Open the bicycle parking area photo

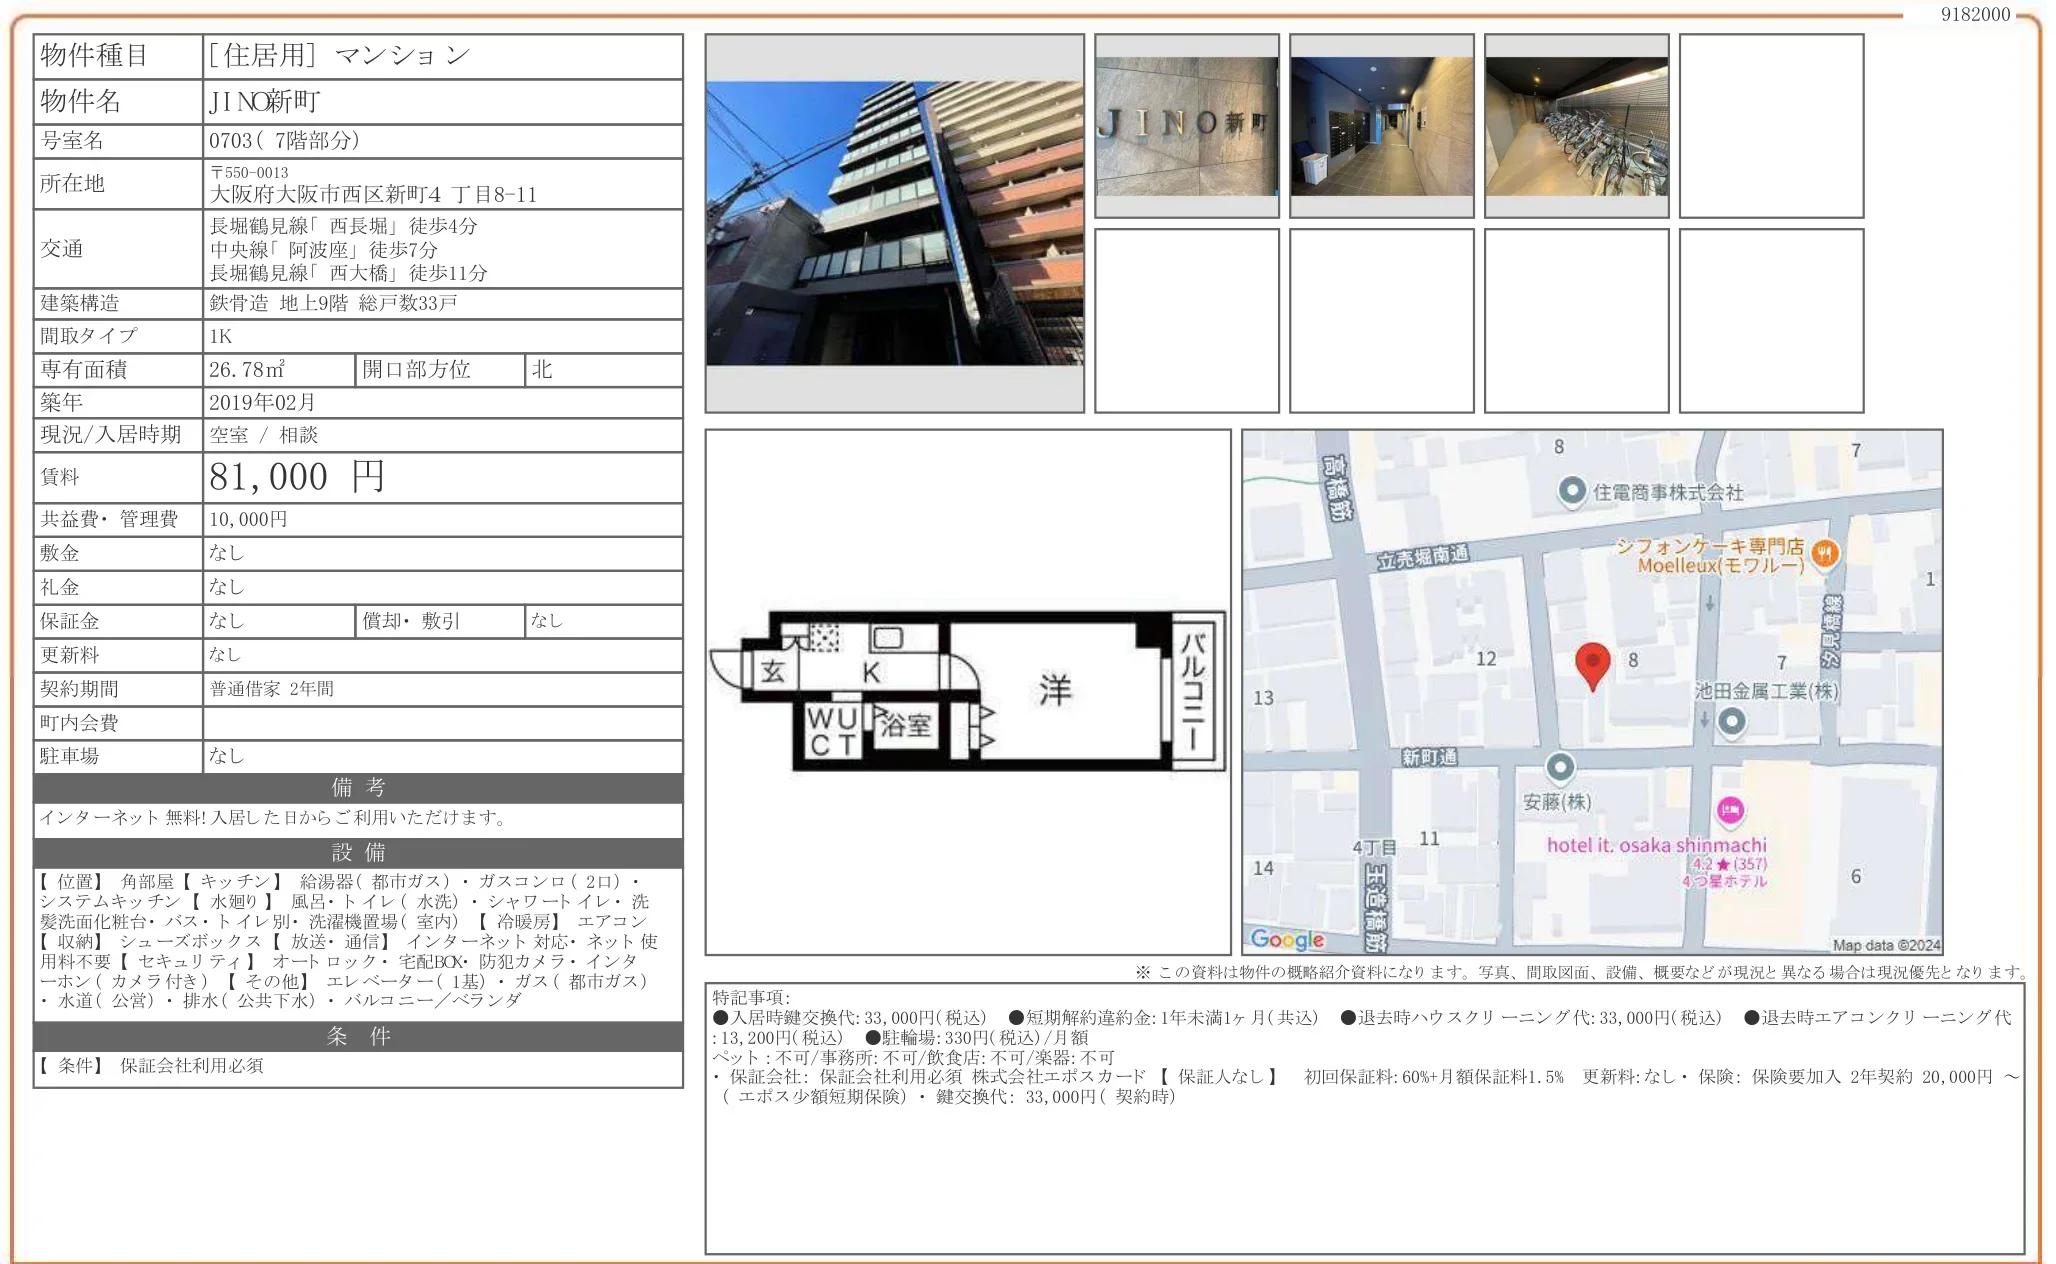pyautogui.click(x=1576, y=125)
